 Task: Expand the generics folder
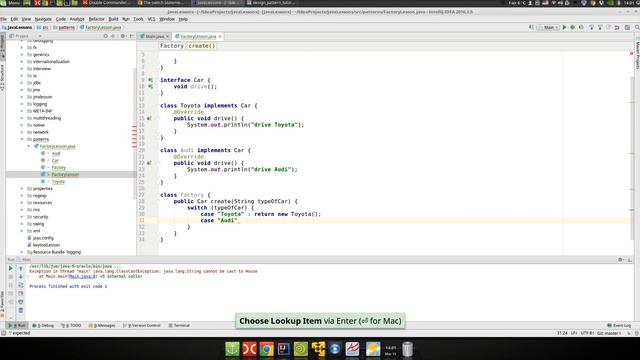[x=22, y=54]
